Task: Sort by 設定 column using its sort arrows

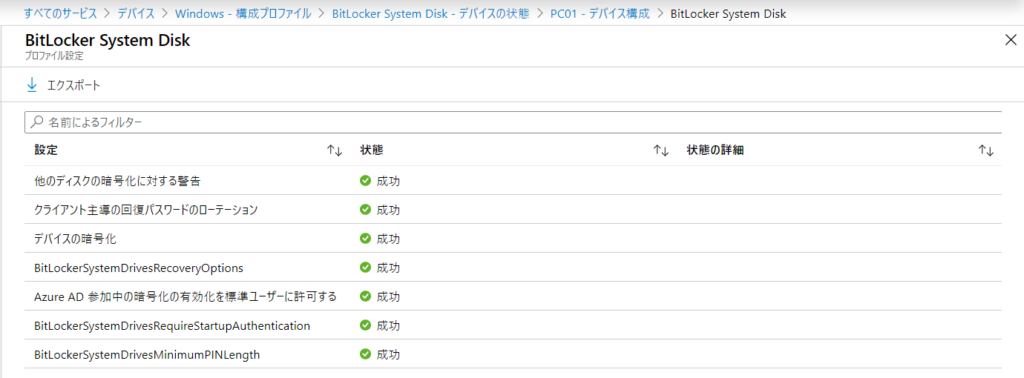Action: 334,151
